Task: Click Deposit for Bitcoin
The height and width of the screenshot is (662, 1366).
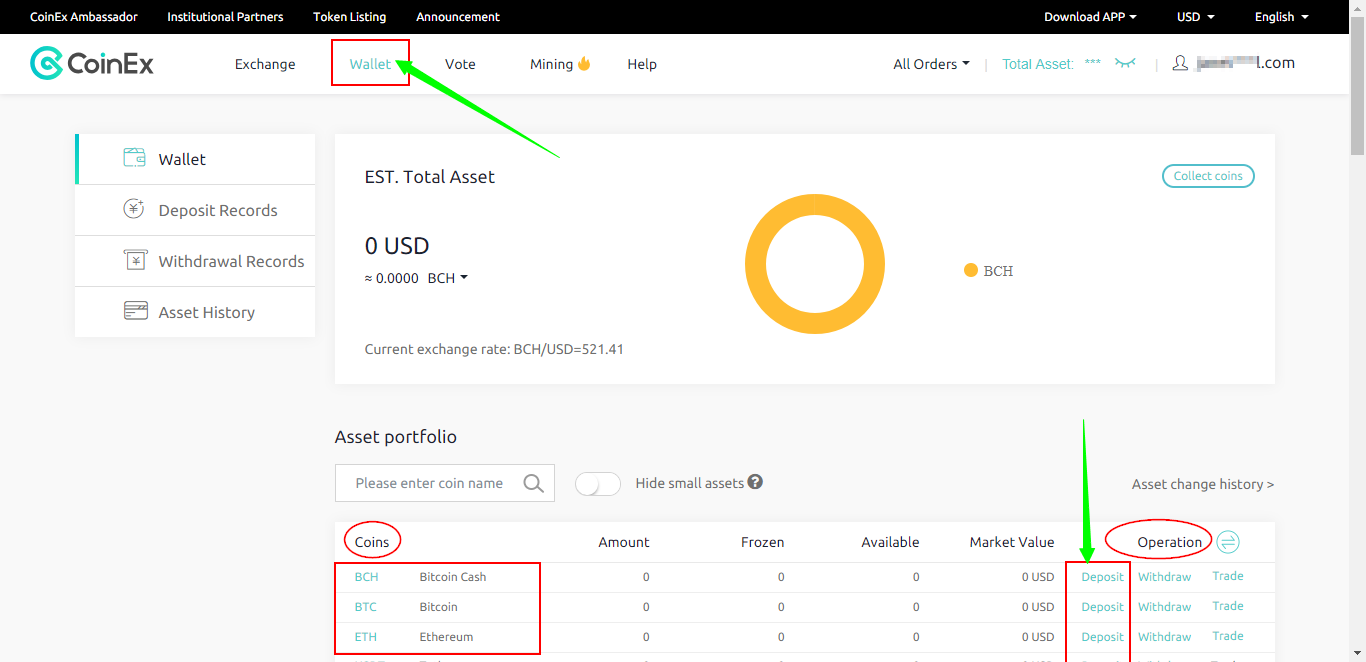Action: (x=1103, y=607)
